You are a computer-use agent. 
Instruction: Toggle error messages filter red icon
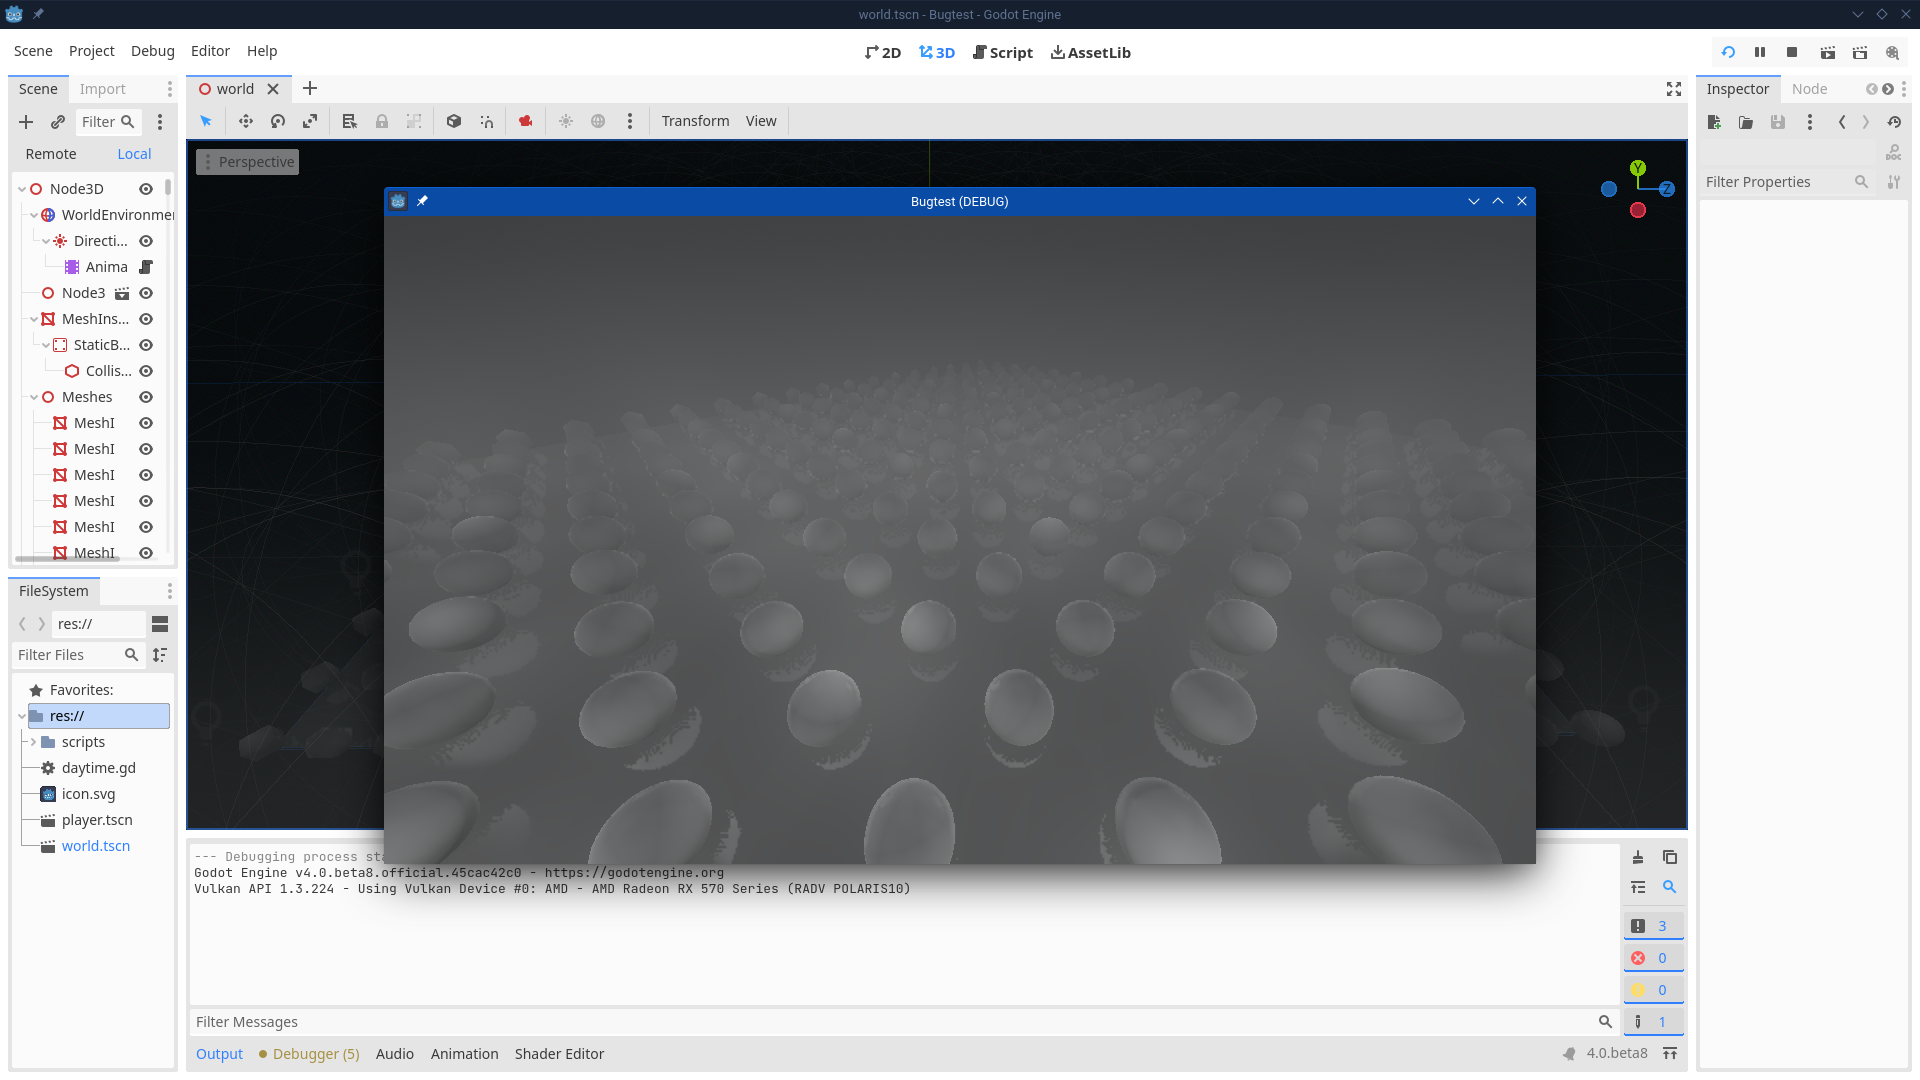[x=1653, y=958]
